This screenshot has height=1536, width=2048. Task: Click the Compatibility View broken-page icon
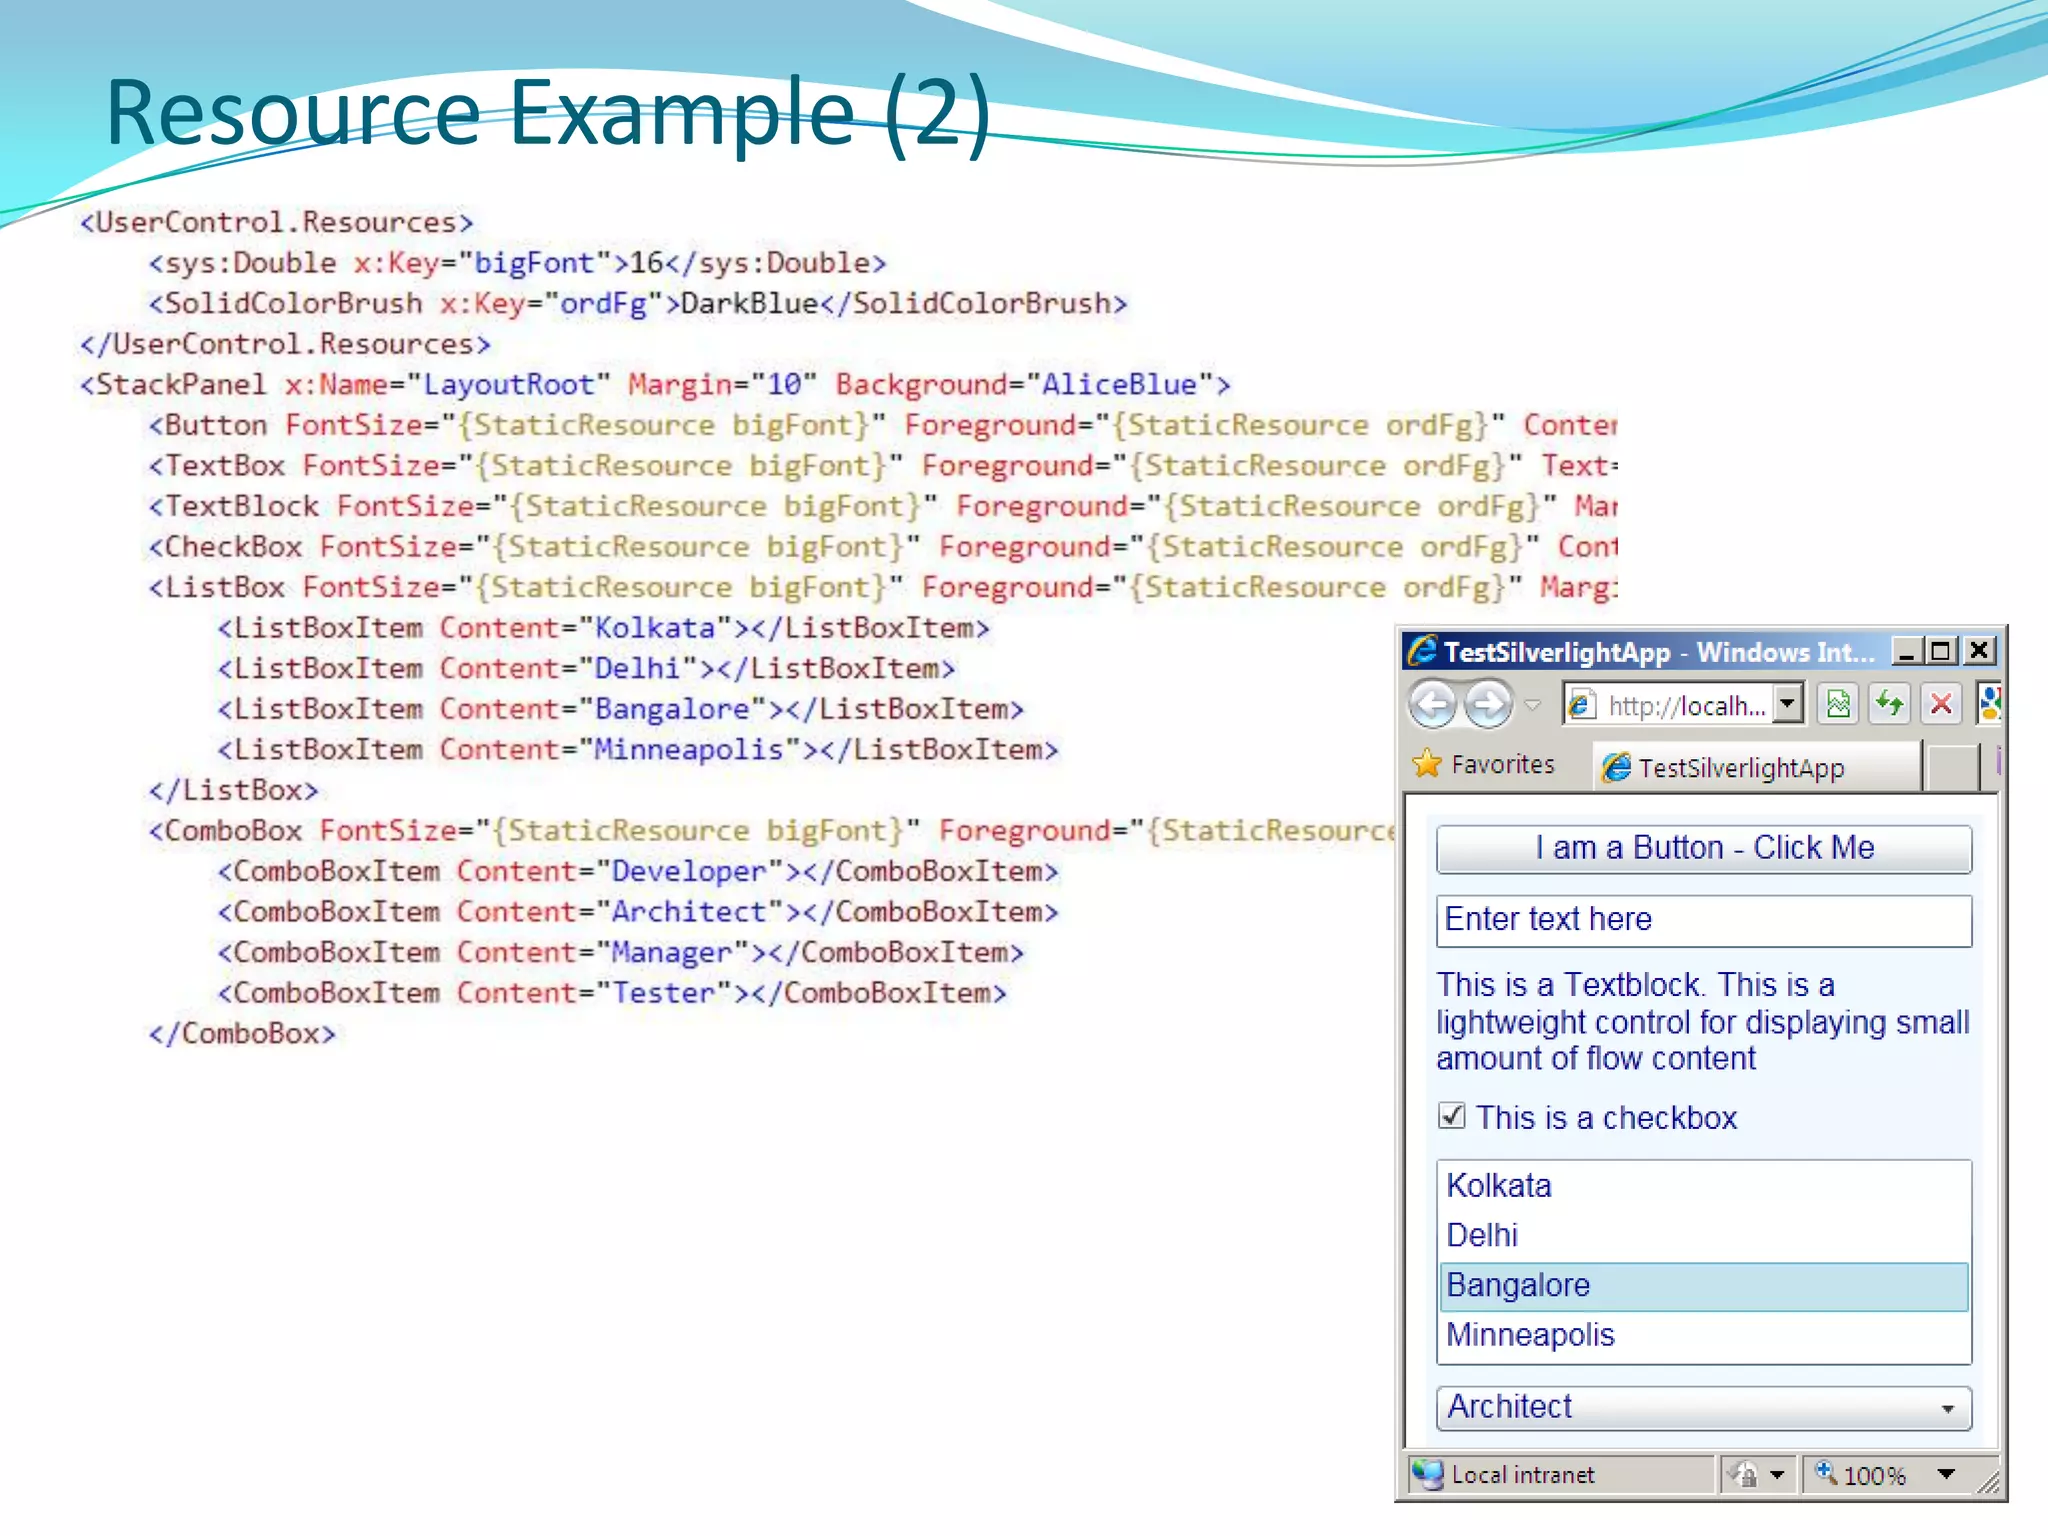1838,705
